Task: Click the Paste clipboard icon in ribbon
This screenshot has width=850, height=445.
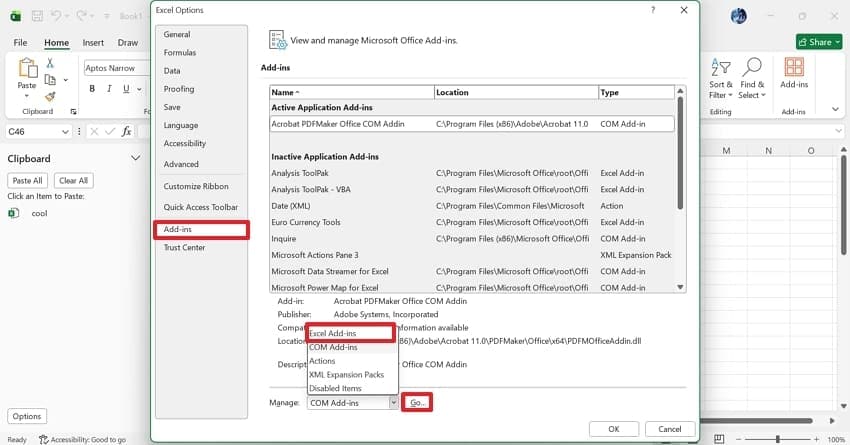Action: [x=27, y=69]
